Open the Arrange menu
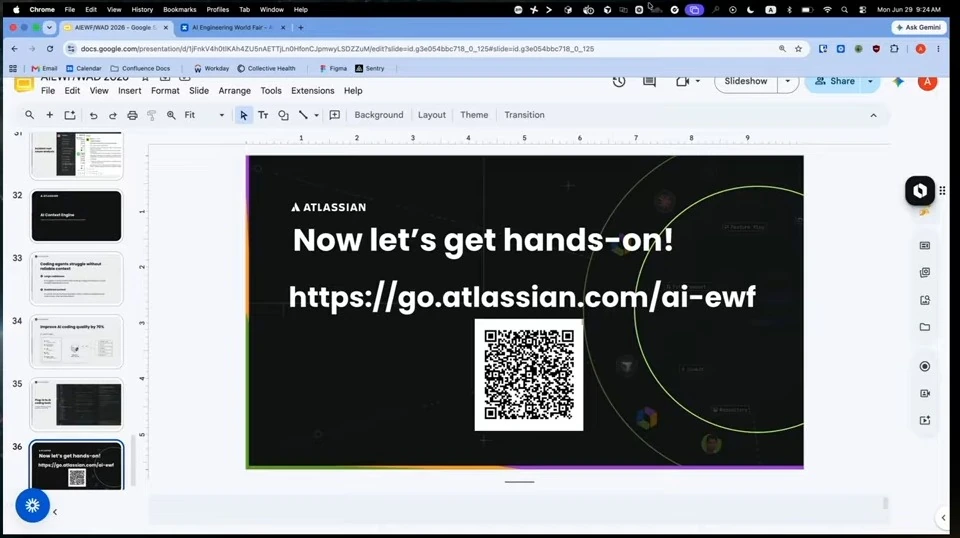Viewport: 960px width, 538px height. pyautogui.click(x=234, y=91)
